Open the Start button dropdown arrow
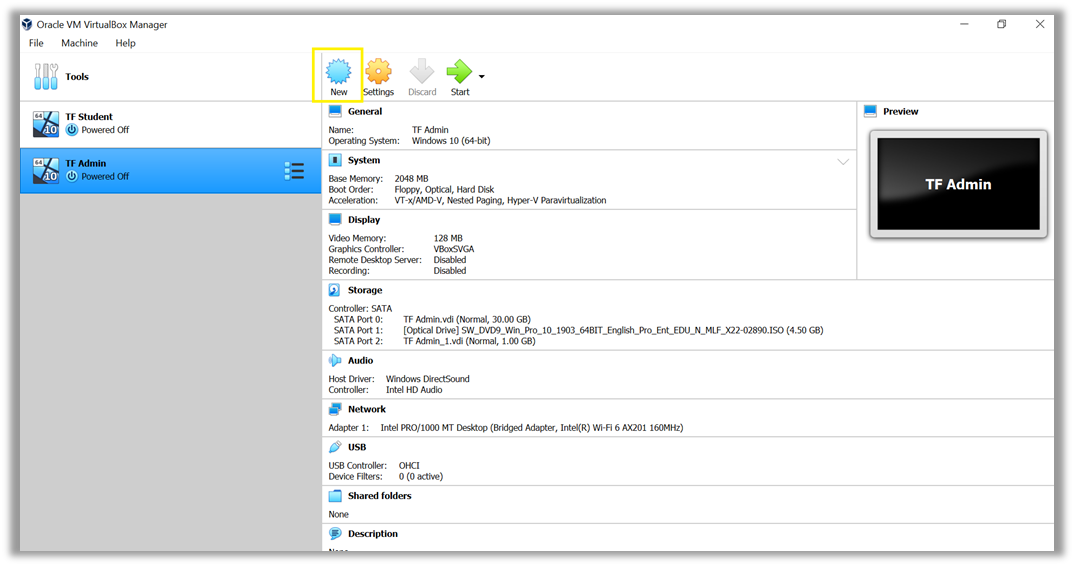 click(x=482, y=77)
